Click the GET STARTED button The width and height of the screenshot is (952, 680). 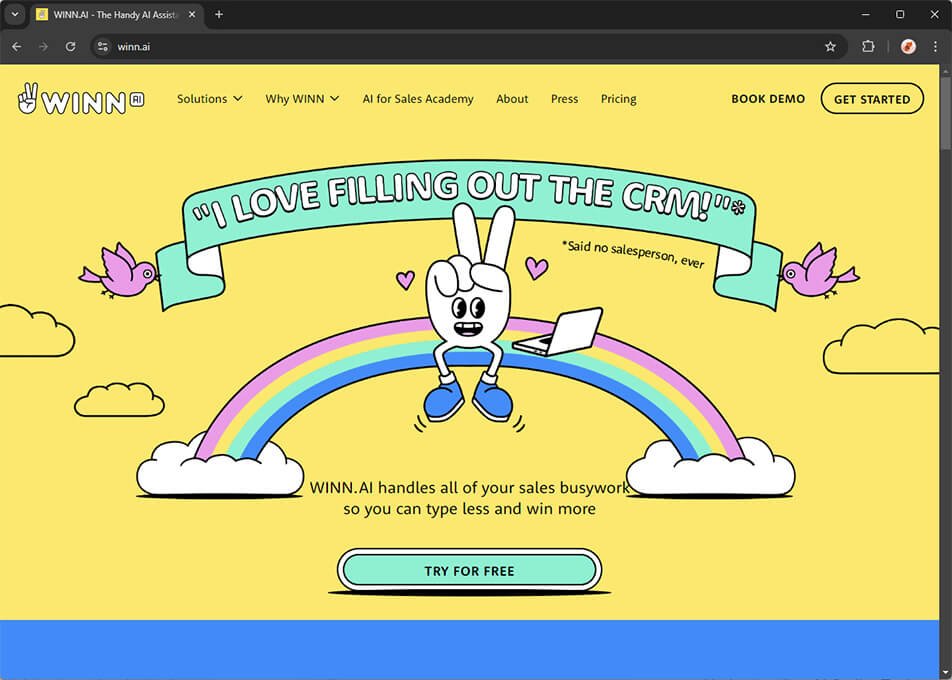872,99
